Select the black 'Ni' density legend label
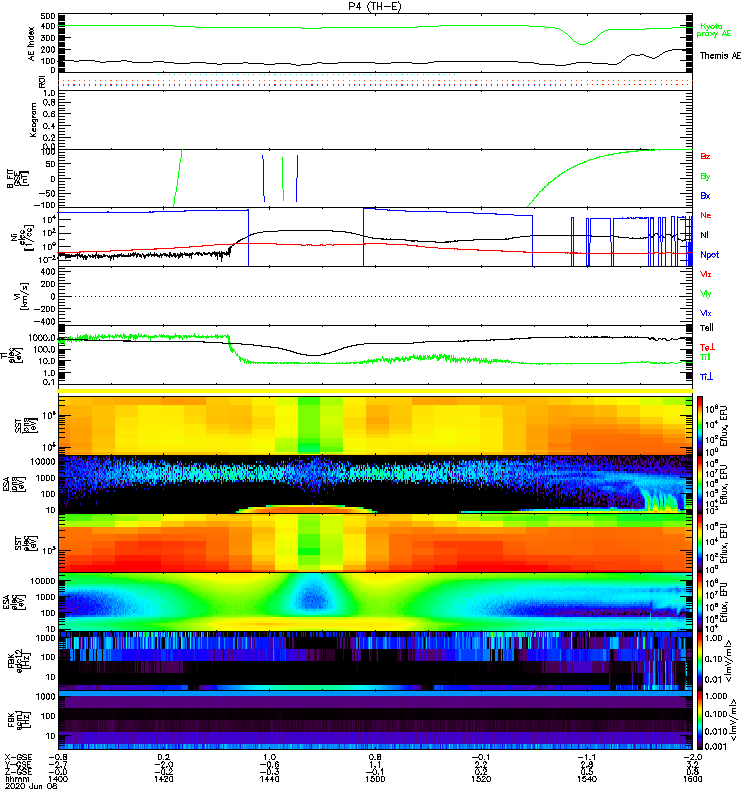The image size is (750, 800). 704,235
